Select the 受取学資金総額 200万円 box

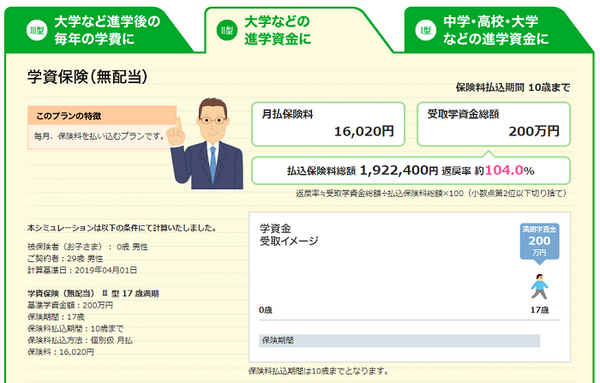point(494,124)
